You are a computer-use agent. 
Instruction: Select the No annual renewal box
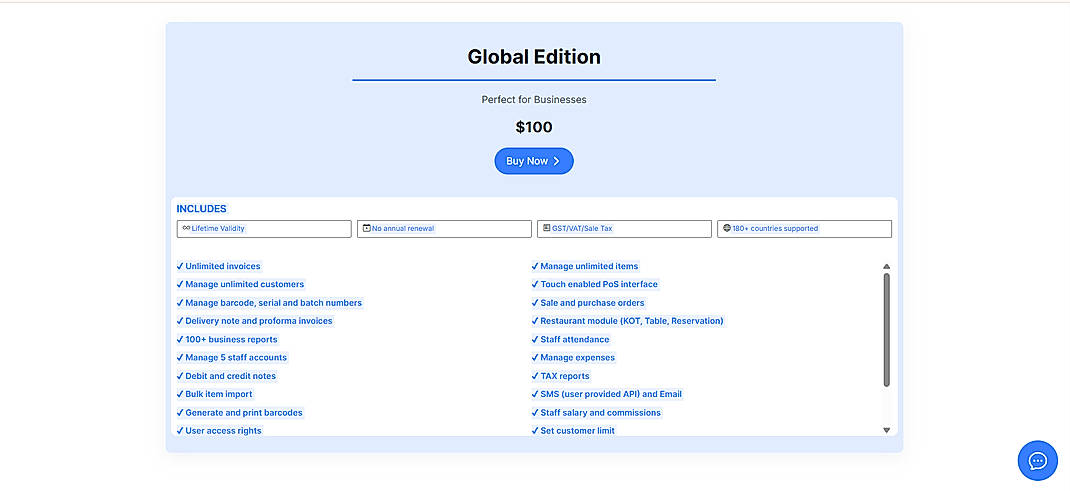tap(444, 228)
